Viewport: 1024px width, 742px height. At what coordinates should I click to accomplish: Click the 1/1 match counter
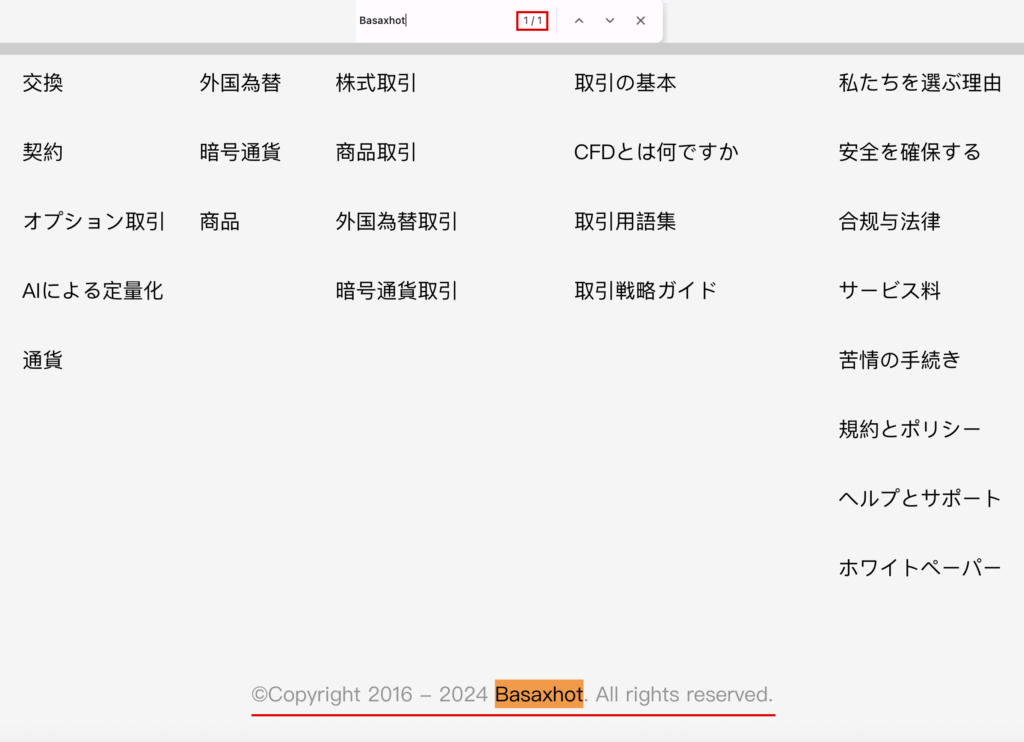[x=532, y=21]
